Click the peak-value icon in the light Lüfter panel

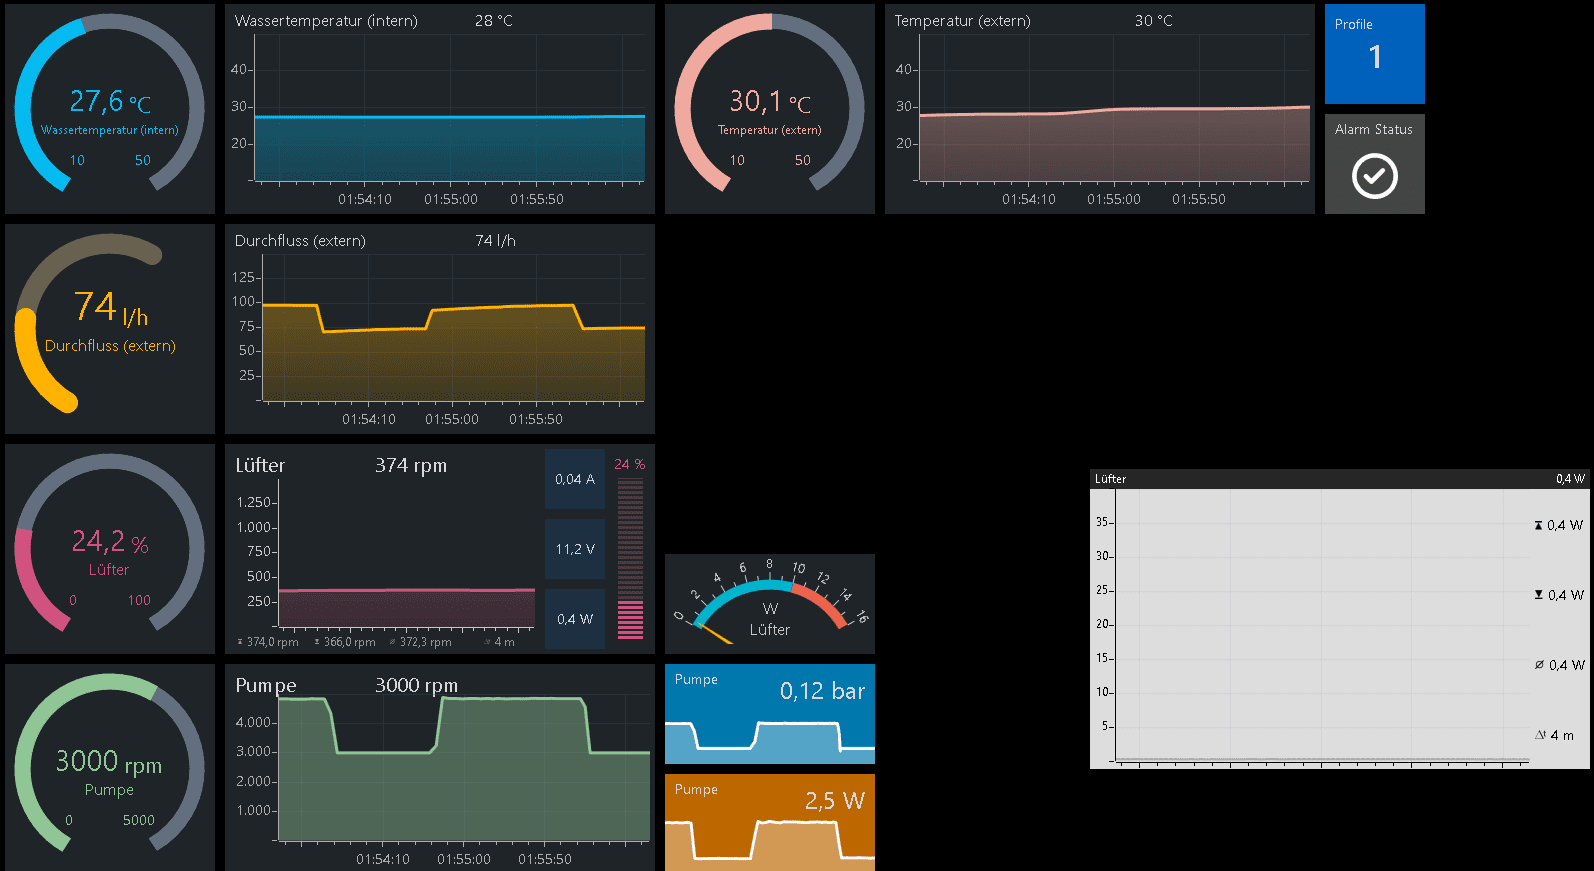[x=1538, y=525]
